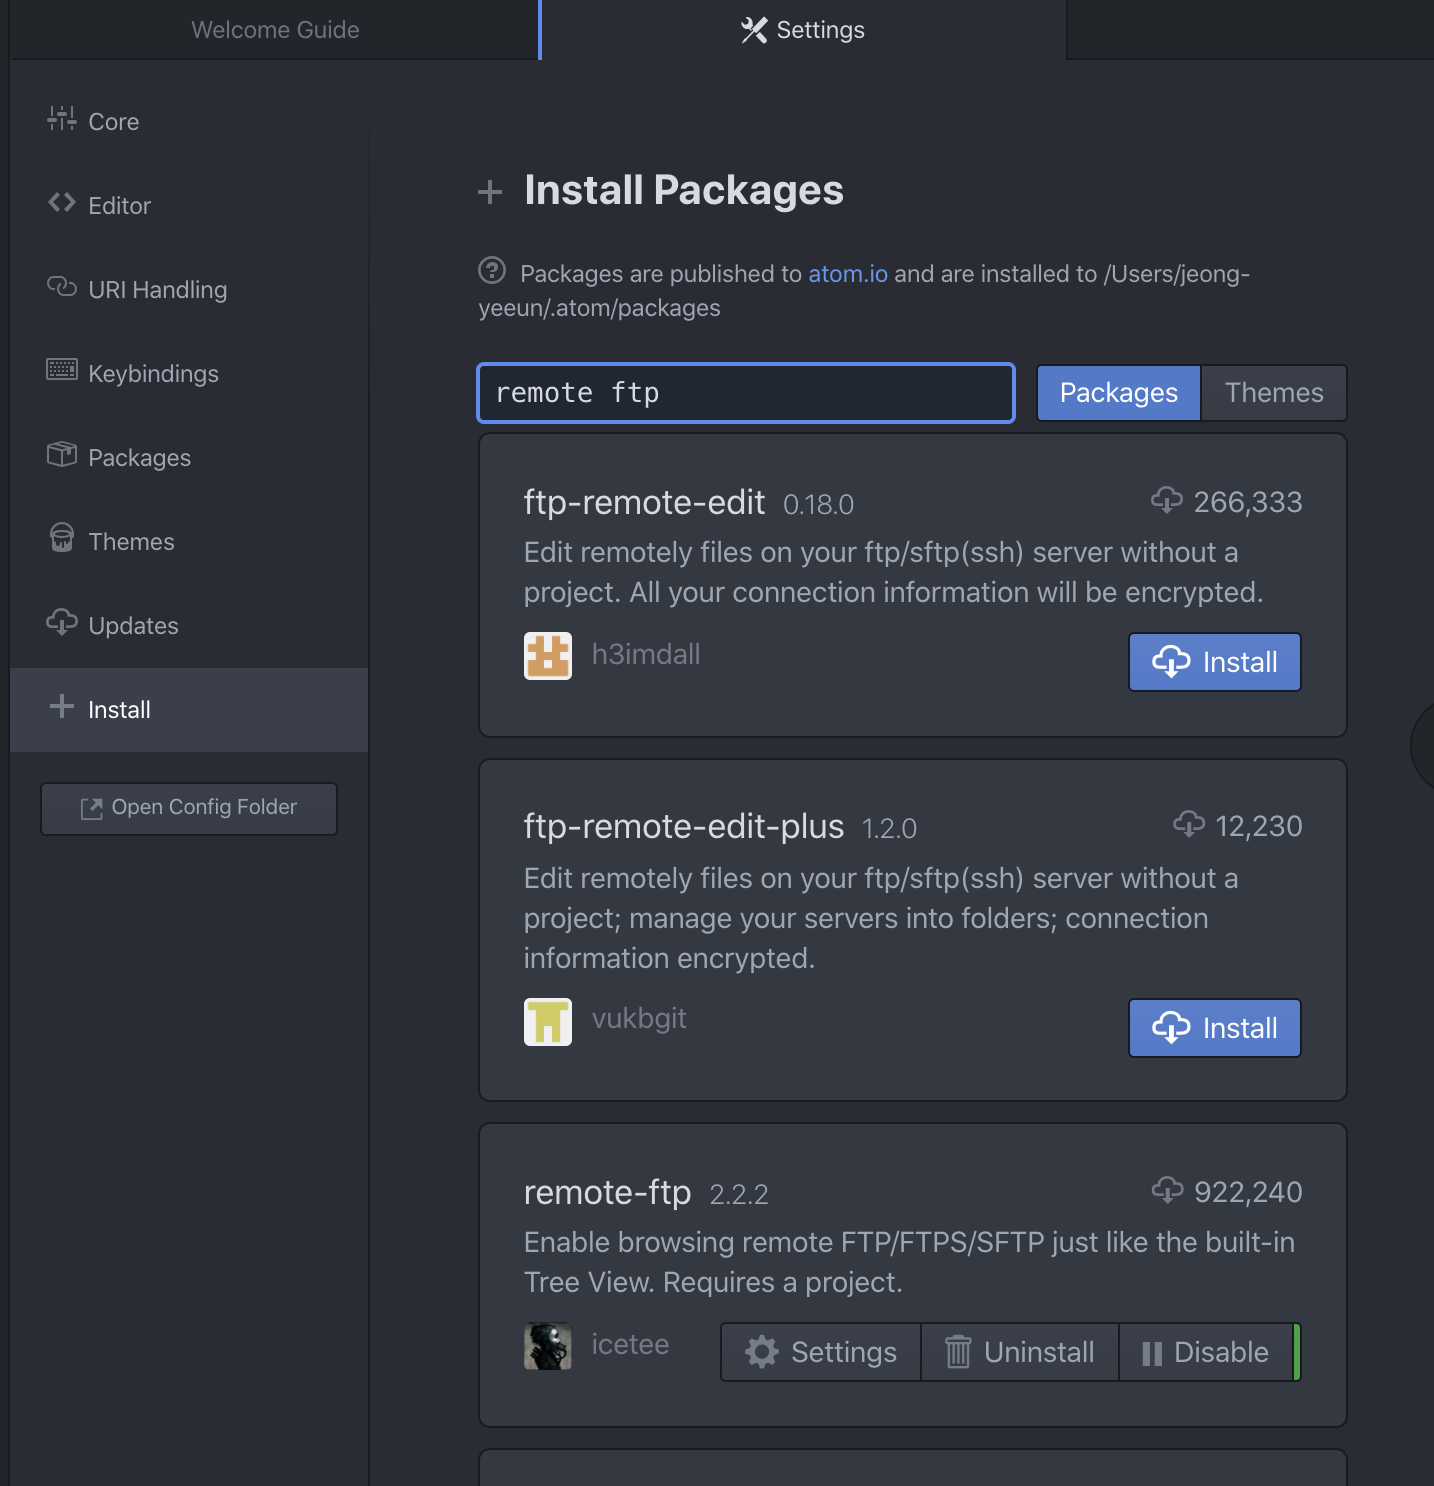Click the Packages box icon in sidebar
The image size is (1434, 1486).
tap(61, 454)
